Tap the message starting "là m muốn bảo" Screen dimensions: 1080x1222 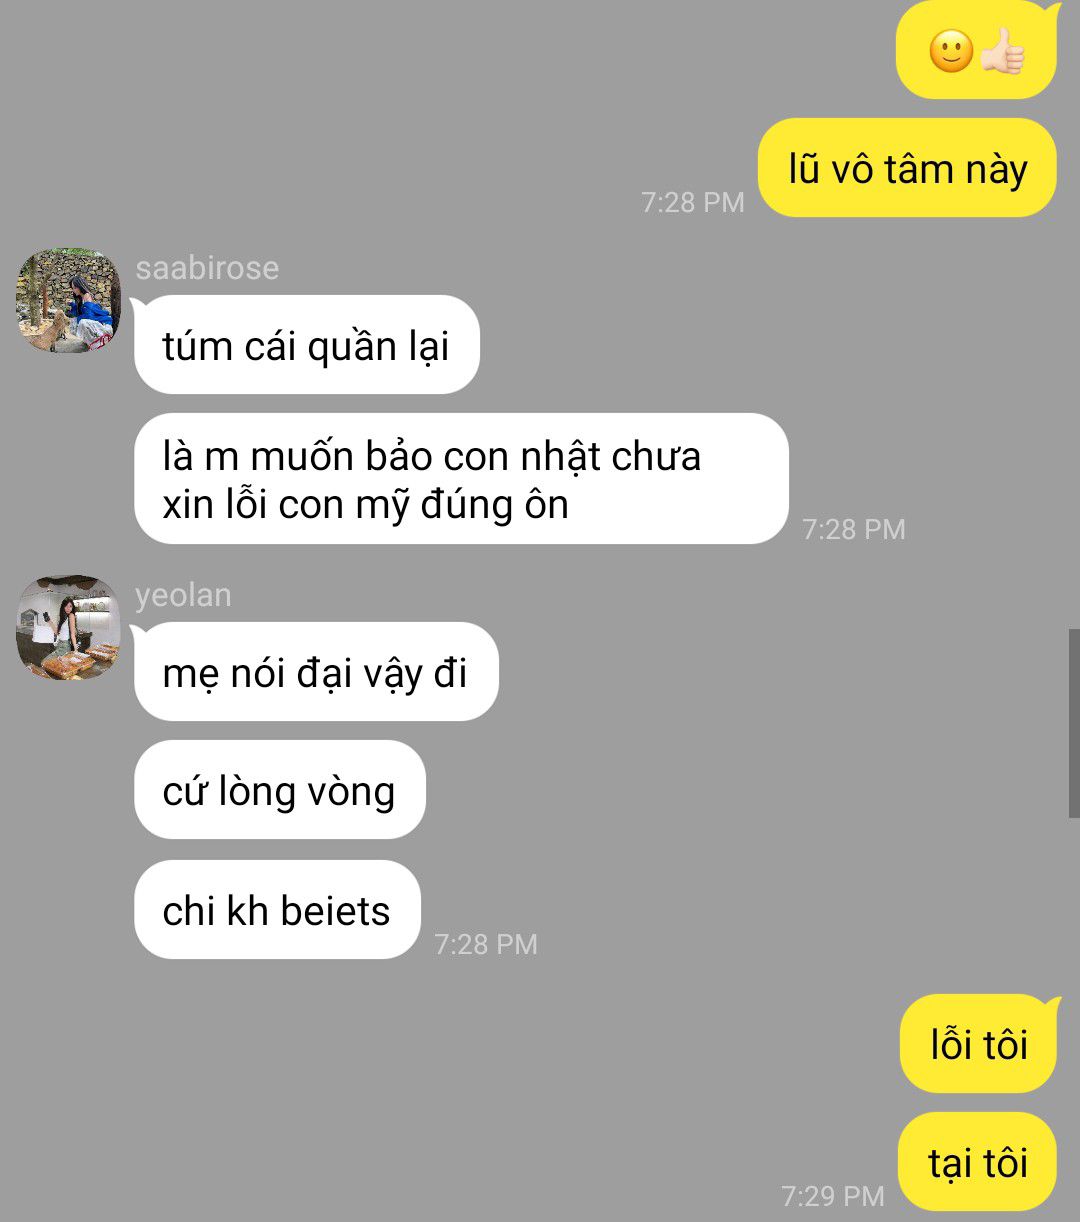pyautogui.click(x=461, y=479)
